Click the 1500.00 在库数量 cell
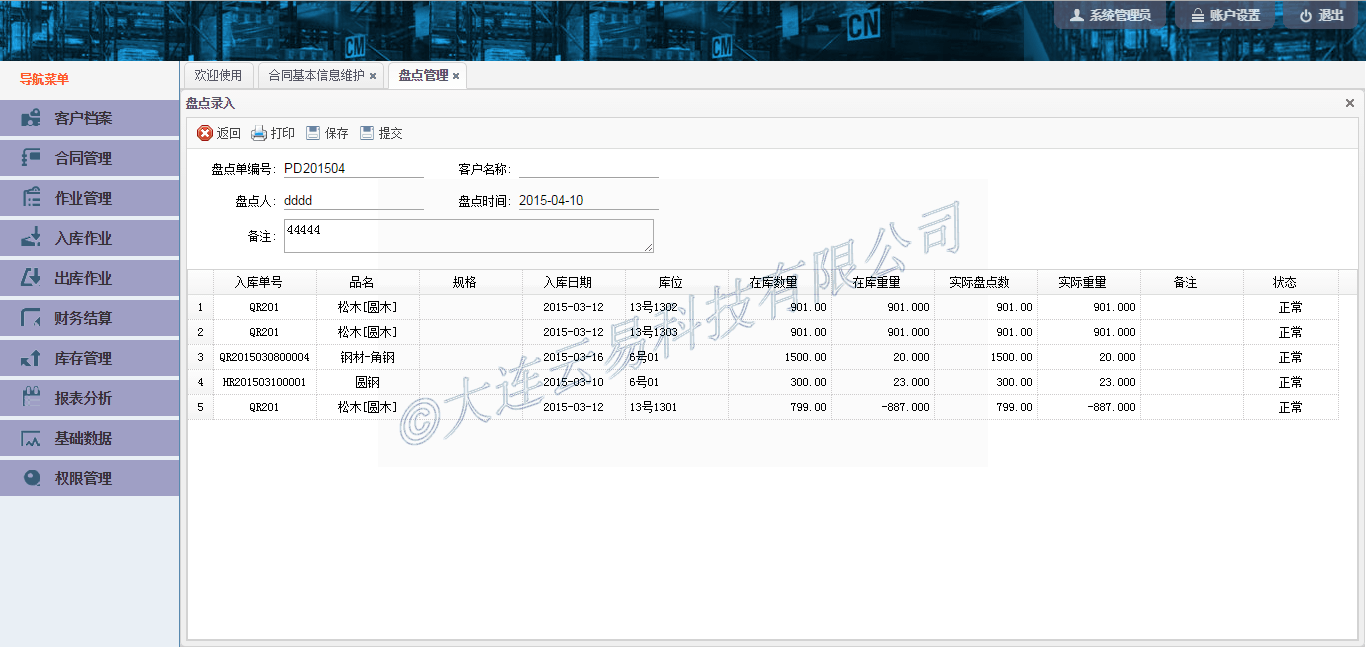The width and height of the screenshot is (1366, 647). pyautogui.click(x=779, y=357)
